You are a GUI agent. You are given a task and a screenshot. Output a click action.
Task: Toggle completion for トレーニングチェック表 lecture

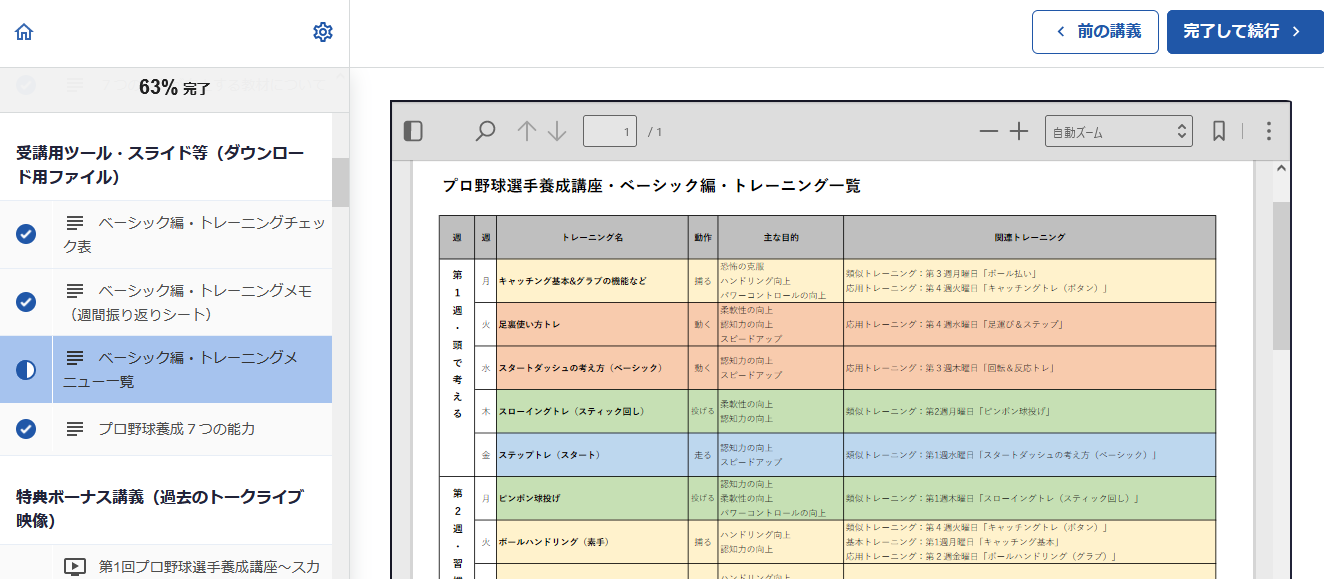(x=26, y=234)
